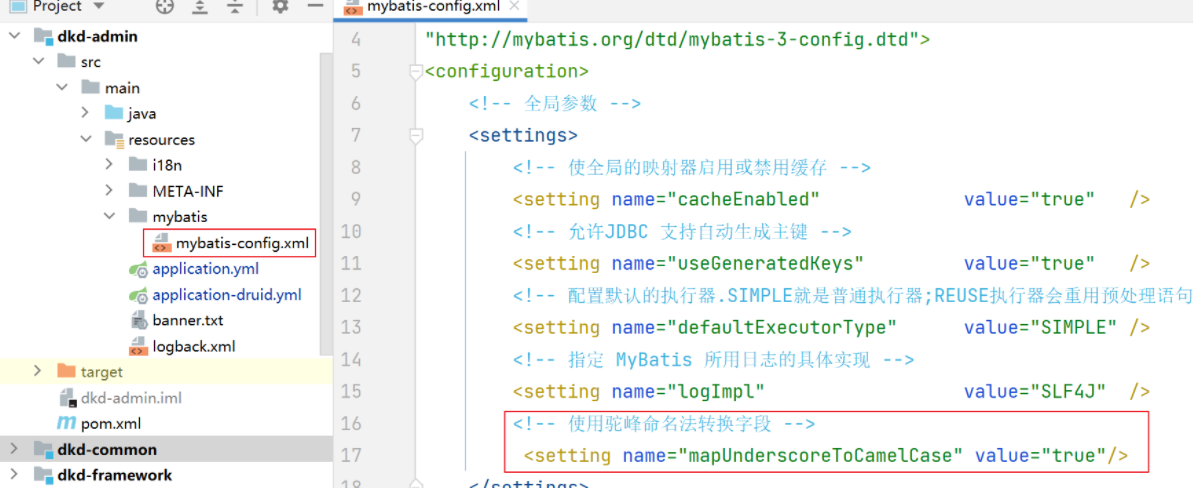Click the SLF4J value on line 15

[x=1068, y=391]
